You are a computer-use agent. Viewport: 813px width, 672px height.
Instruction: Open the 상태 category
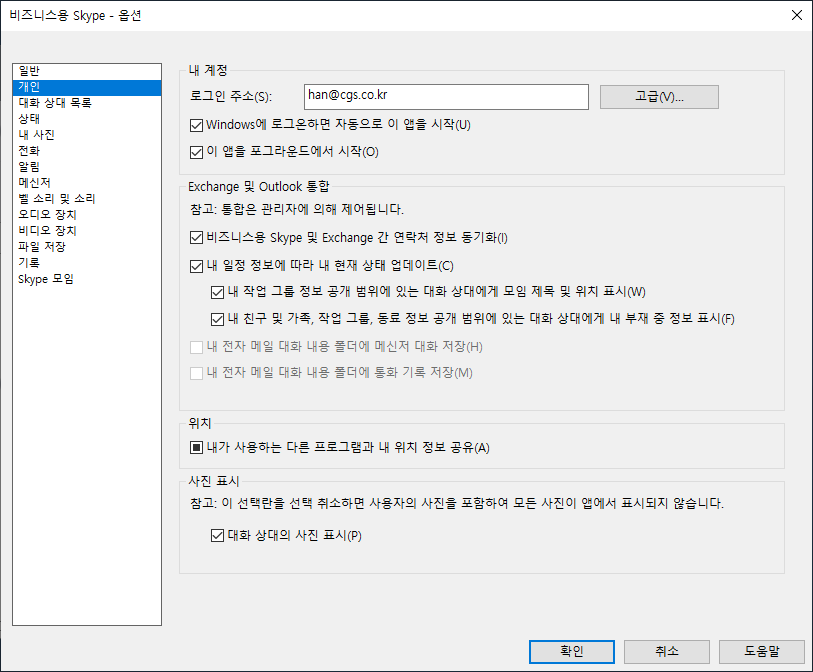click(87, 119)
